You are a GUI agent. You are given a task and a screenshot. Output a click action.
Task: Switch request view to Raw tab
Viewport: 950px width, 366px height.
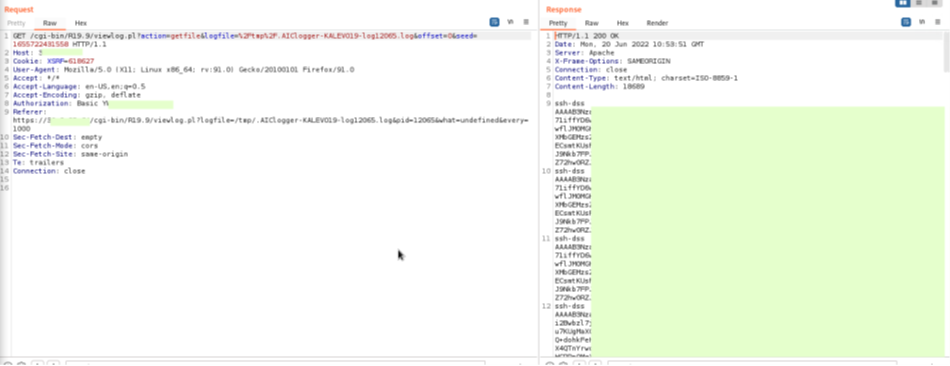tap(50, 23)
